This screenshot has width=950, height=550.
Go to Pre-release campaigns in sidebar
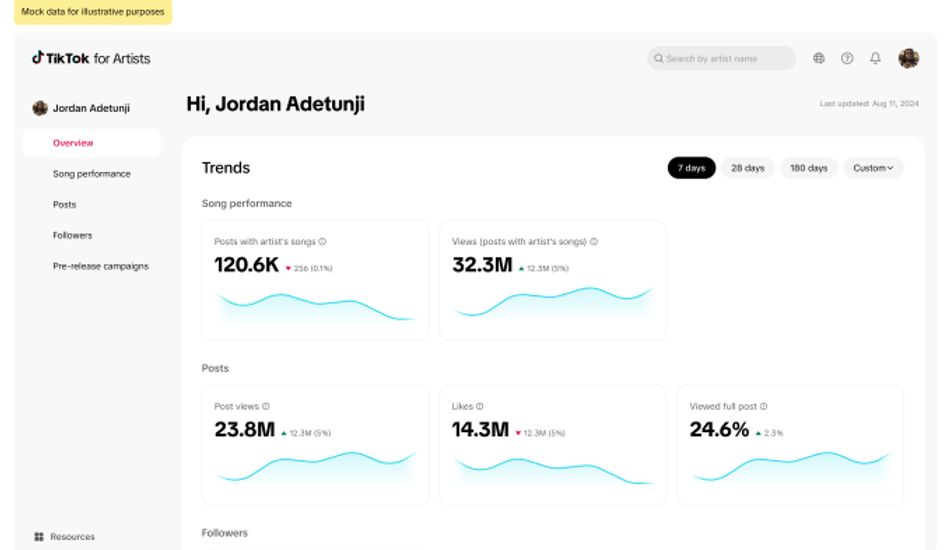(100, 266)
